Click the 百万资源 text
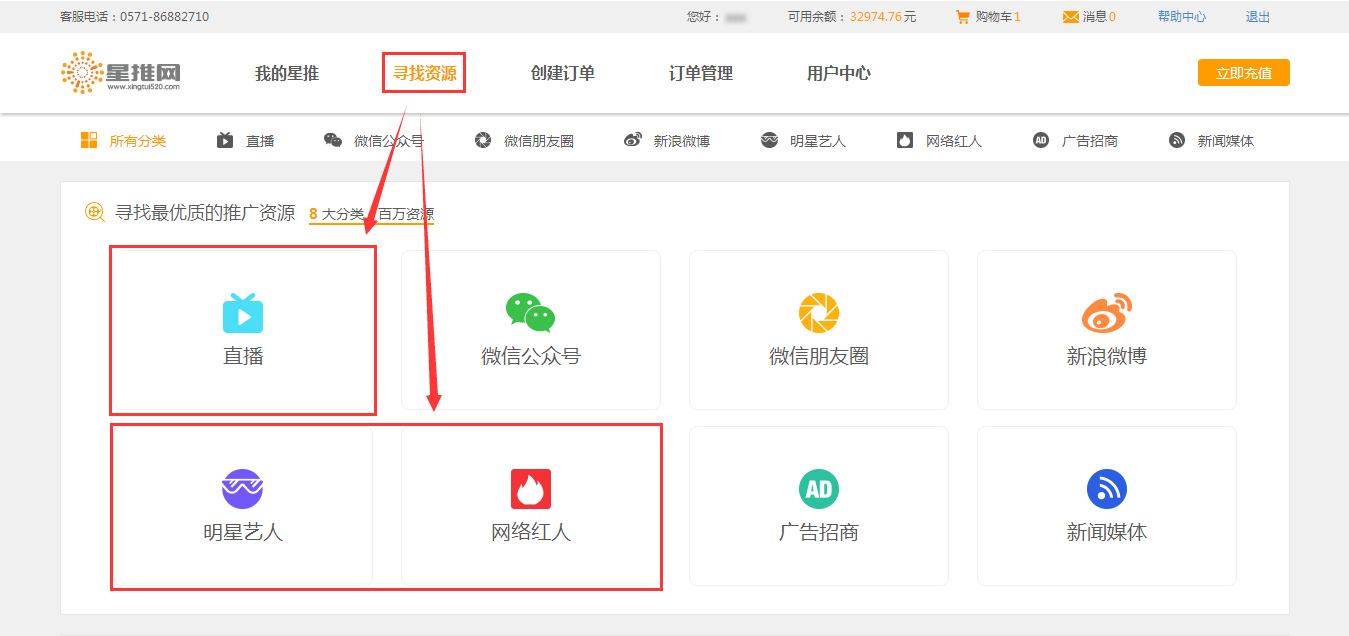The height and width of the screenshot is (636, 1349). pos(406,214)
